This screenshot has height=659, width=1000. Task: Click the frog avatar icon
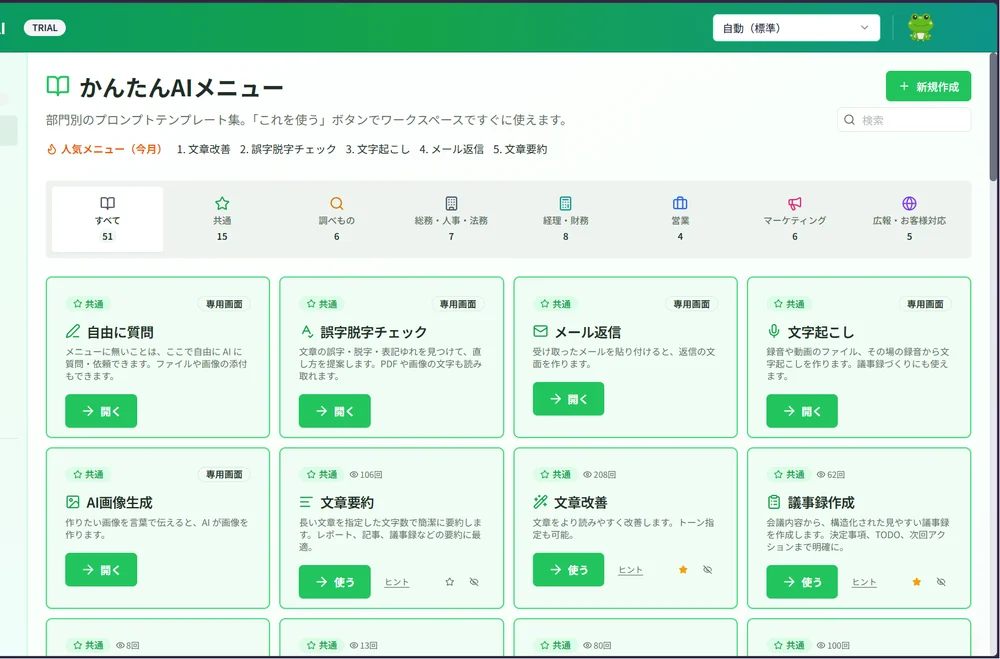point(920,28)
